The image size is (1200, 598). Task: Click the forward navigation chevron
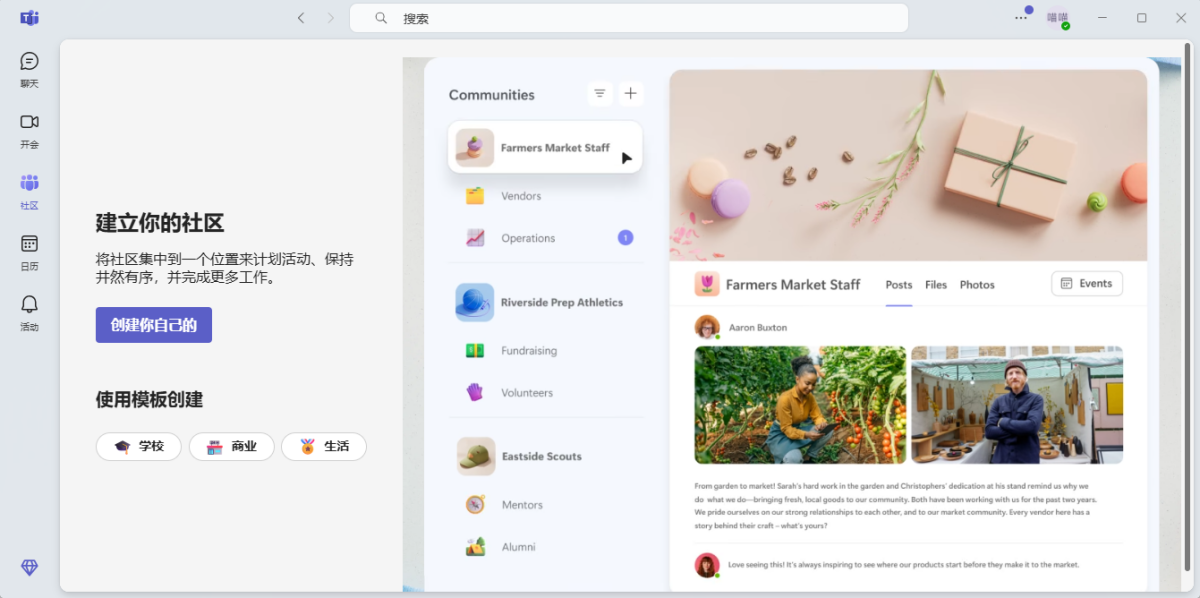(x=330, y=17)
